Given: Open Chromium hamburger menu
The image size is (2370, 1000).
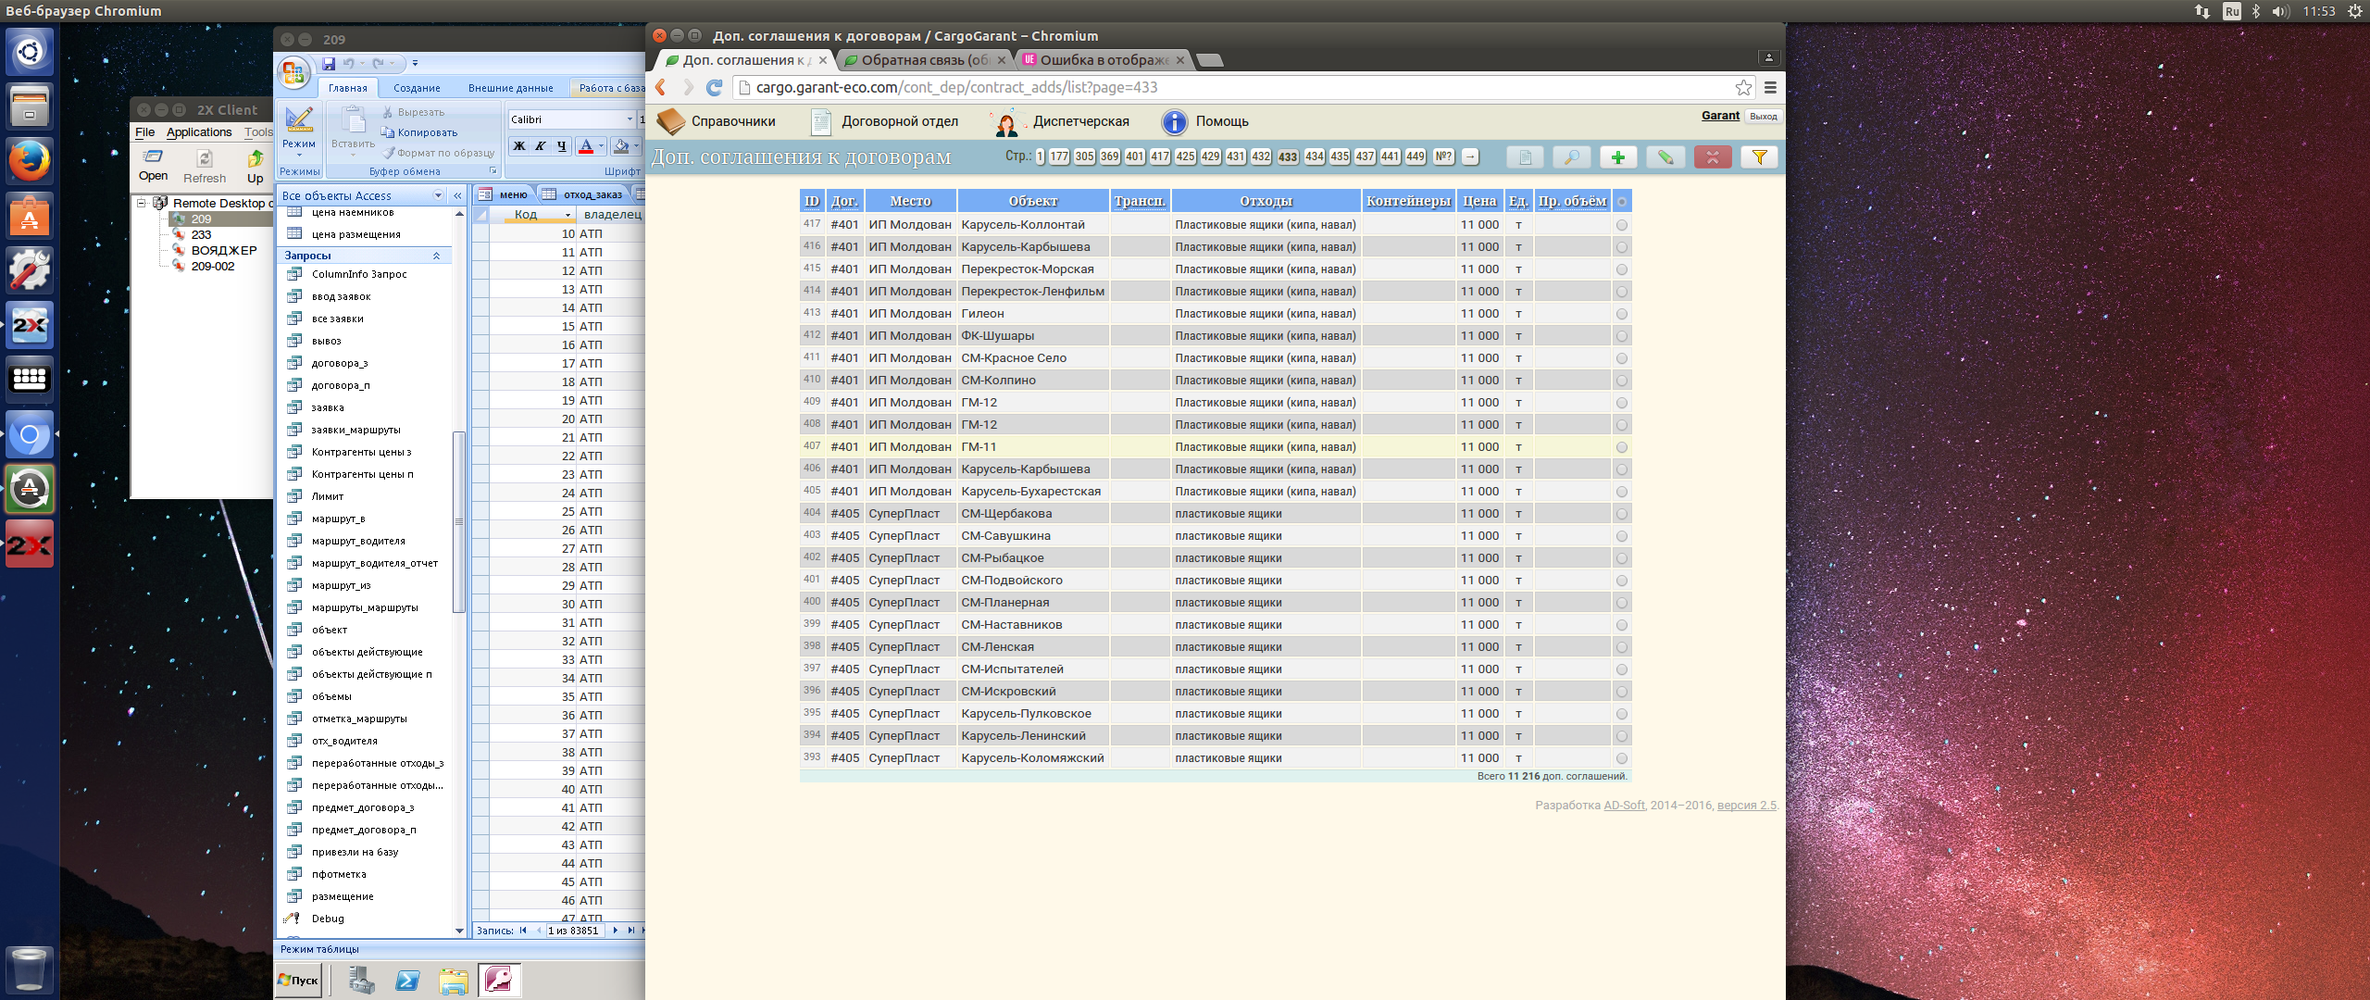Looking at the screenshot, I should [1770, 88].
